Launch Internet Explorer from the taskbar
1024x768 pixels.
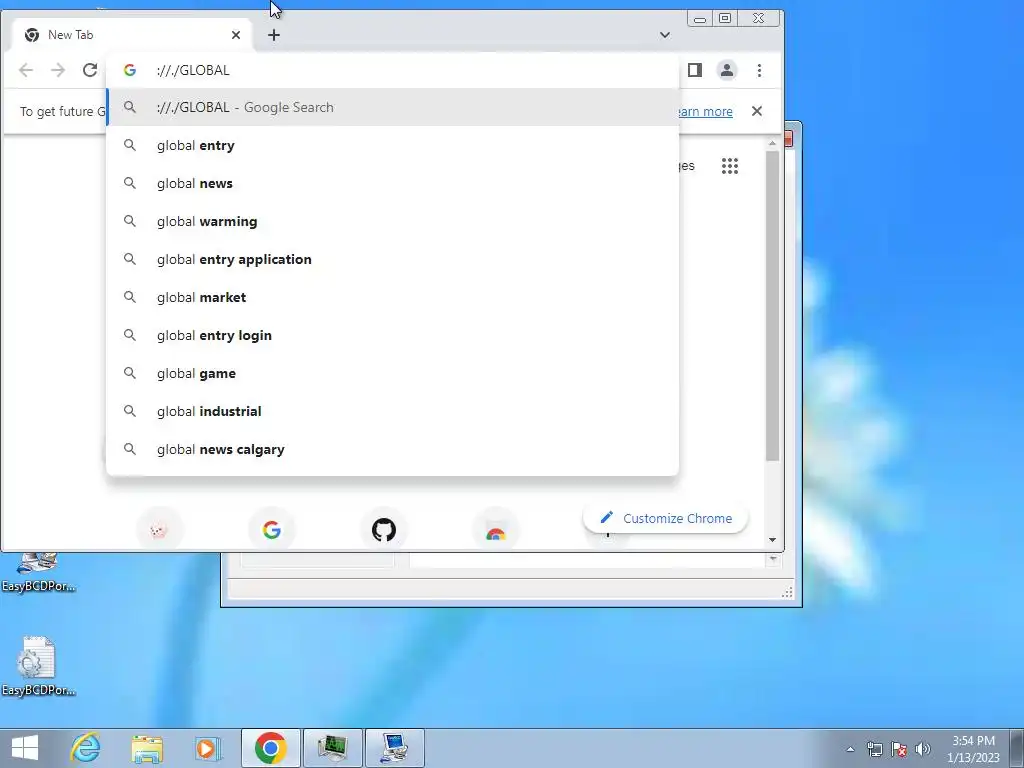(x=86, y=748)
